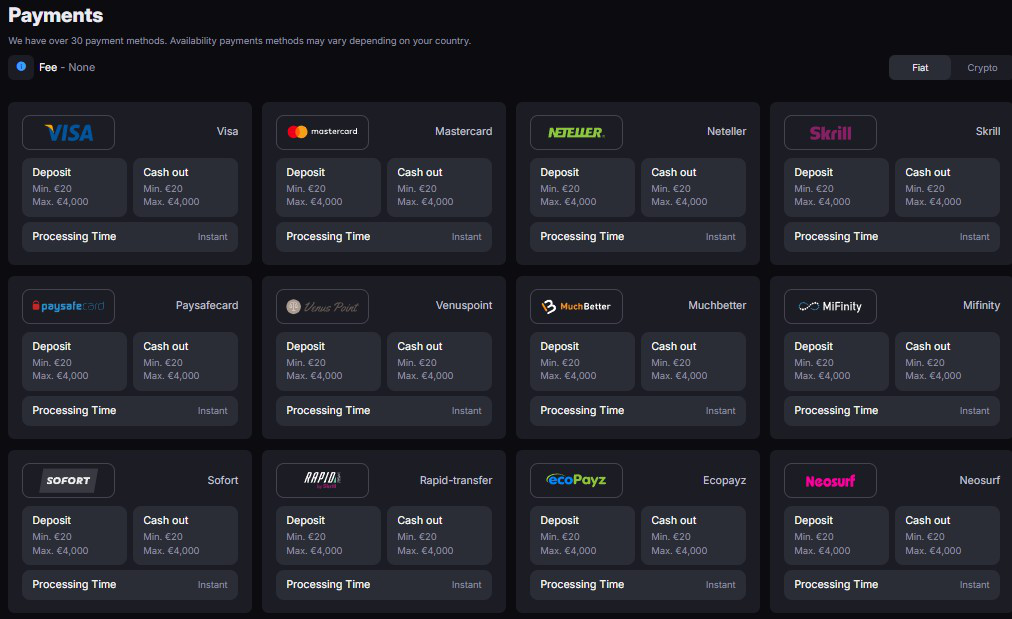Click the blue info icon near Fee
1012x619 pixels.
pos(20,67)
